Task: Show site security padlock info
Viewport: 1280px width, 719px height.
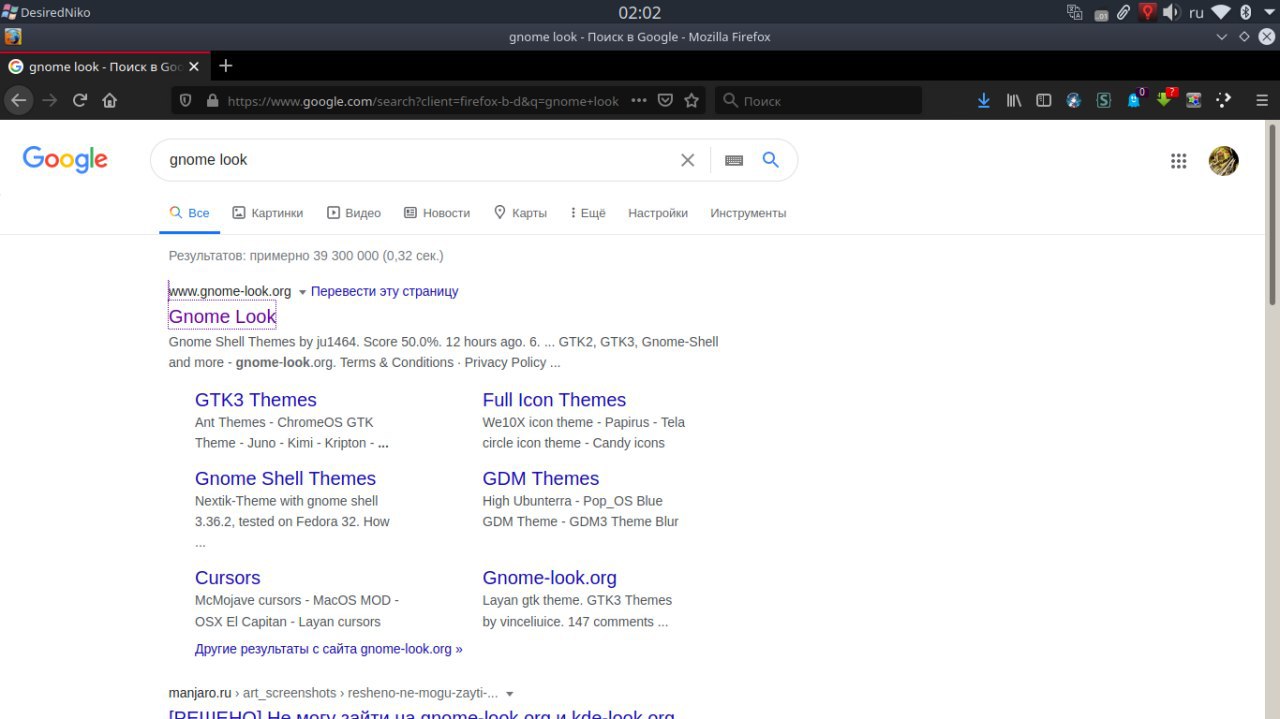Action: coord(211,100)
